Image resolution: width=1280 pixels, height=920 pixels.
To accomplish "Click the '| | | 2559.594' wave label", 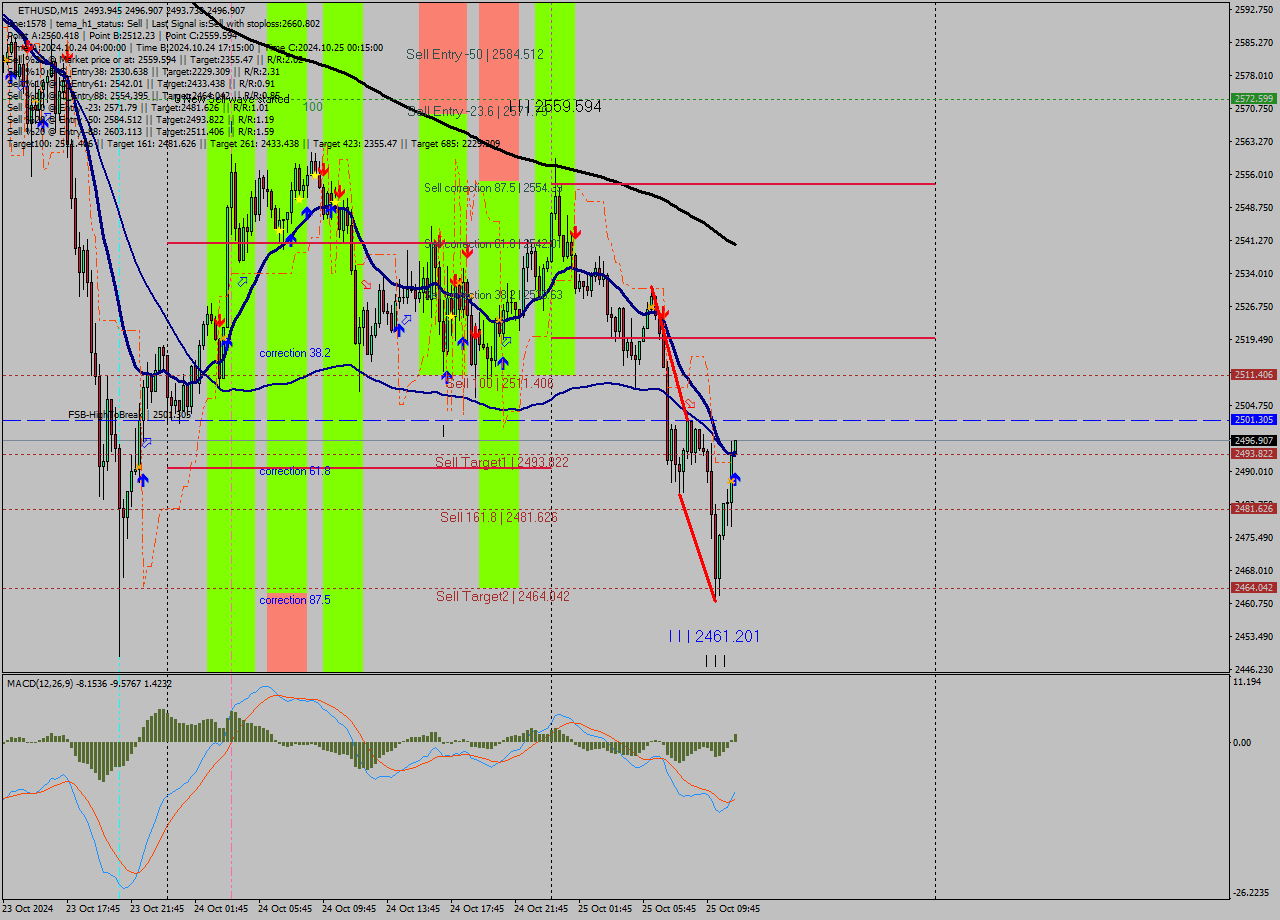I will tap(555, 106).
